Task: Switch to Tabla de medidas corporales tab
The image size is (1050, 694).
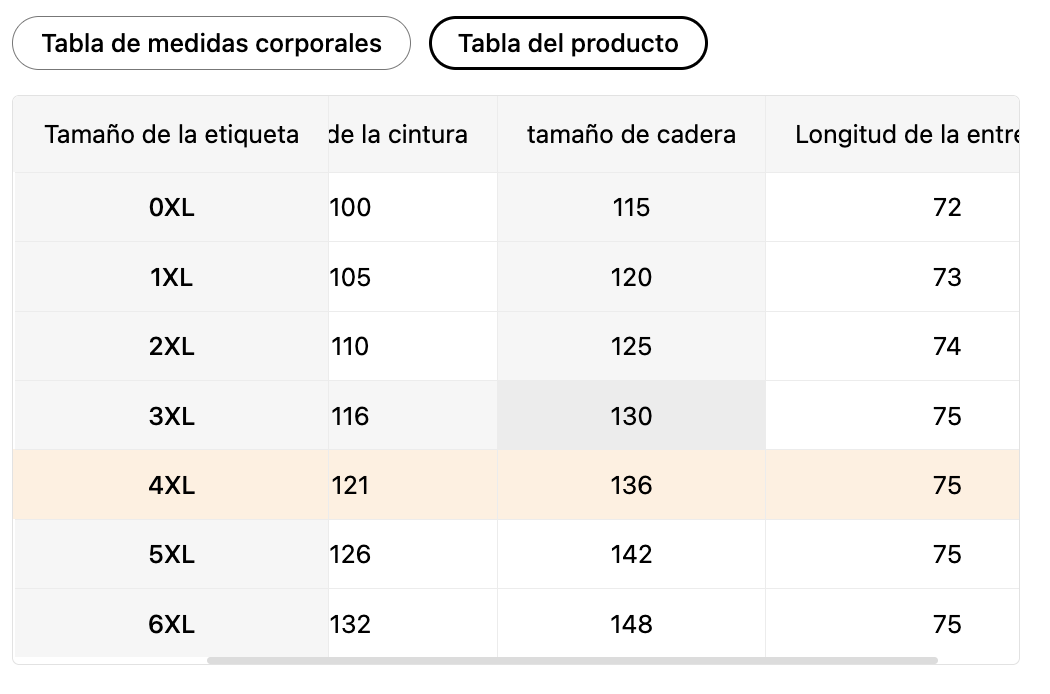Action: click(211, 44)
